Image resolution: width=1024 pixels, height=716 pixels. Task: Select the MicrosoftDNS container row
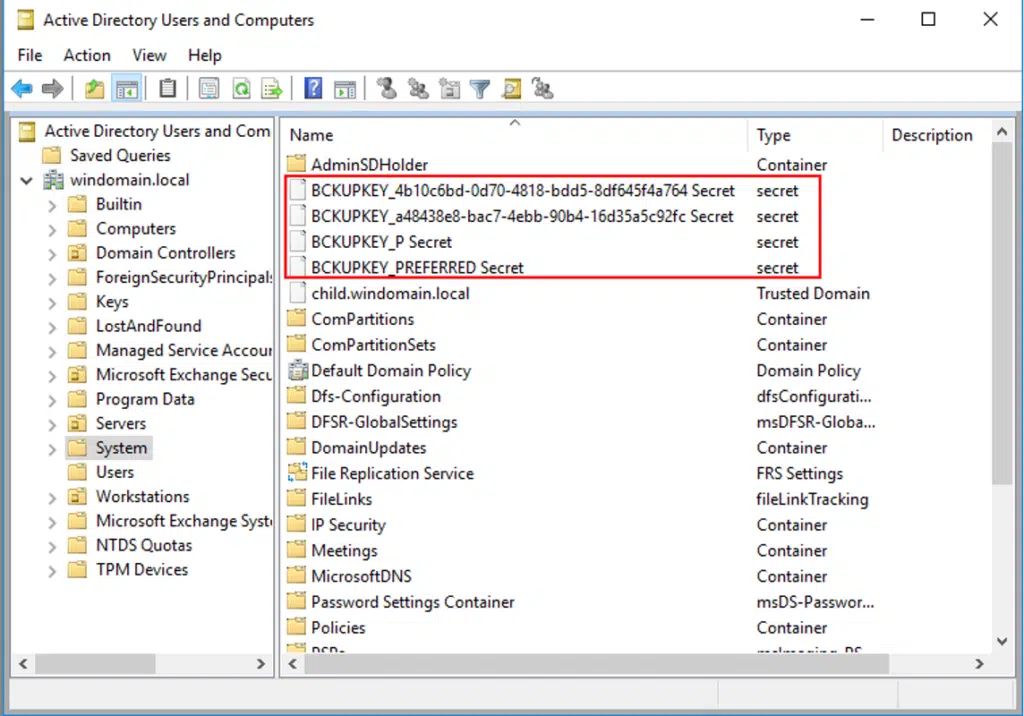coord(361,576)
